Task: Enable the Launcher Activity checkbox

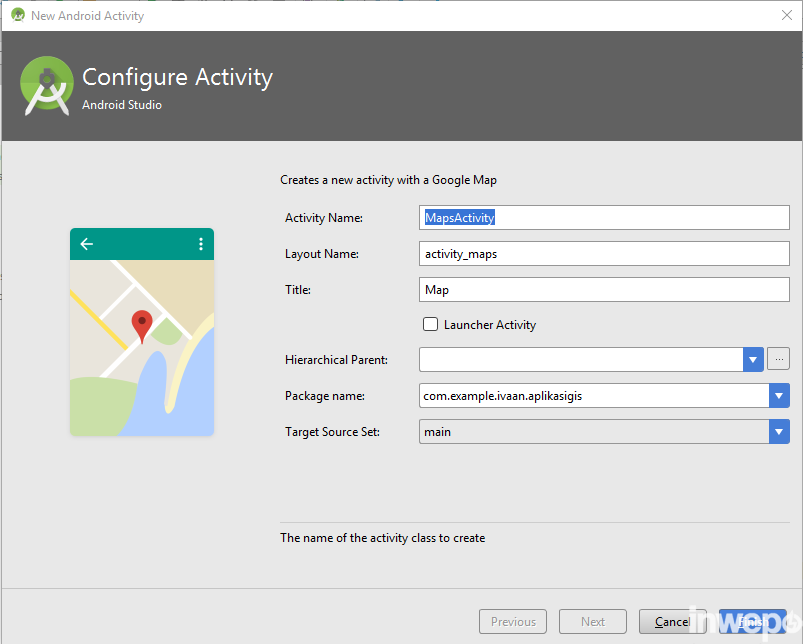Action: (431, 324)
